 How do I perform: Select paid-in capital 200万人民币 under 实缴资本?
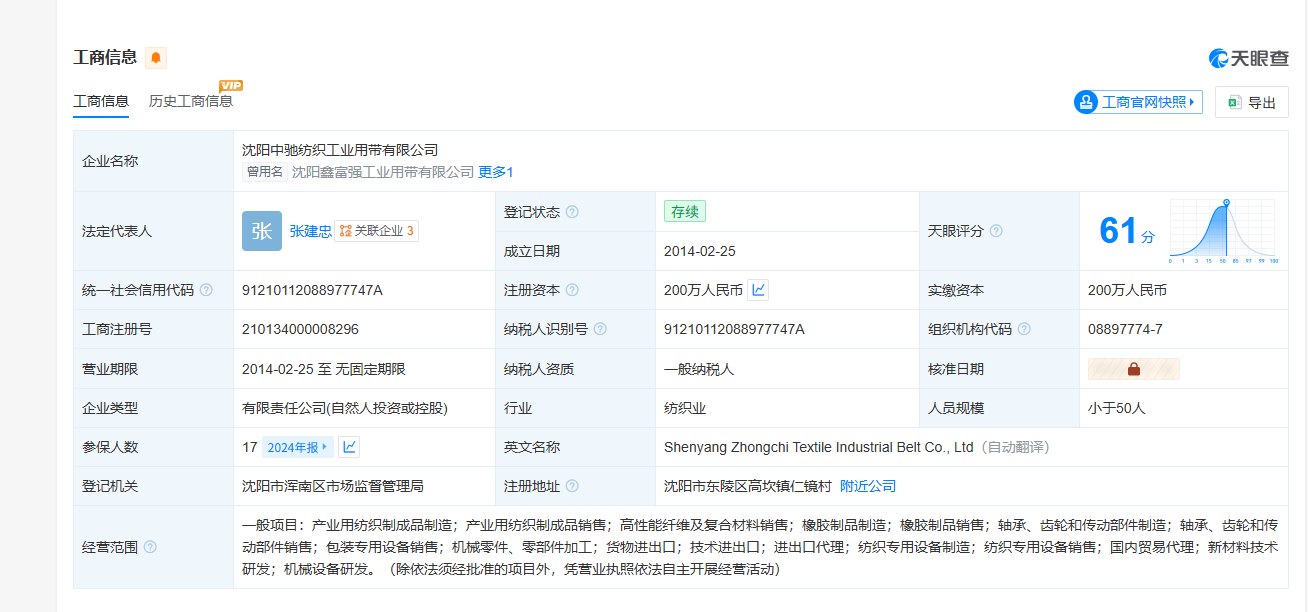pos(1127,290)
